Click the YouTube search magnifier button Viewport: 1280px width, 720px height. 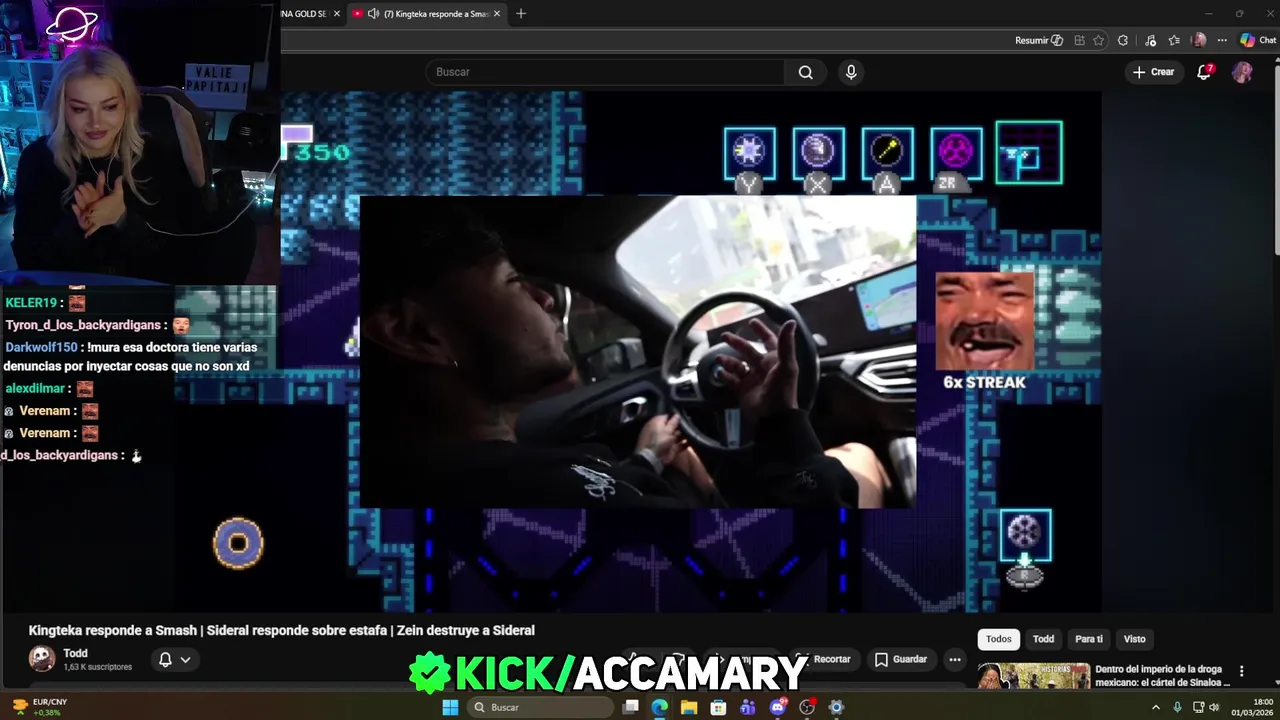(x=805, y=72)
